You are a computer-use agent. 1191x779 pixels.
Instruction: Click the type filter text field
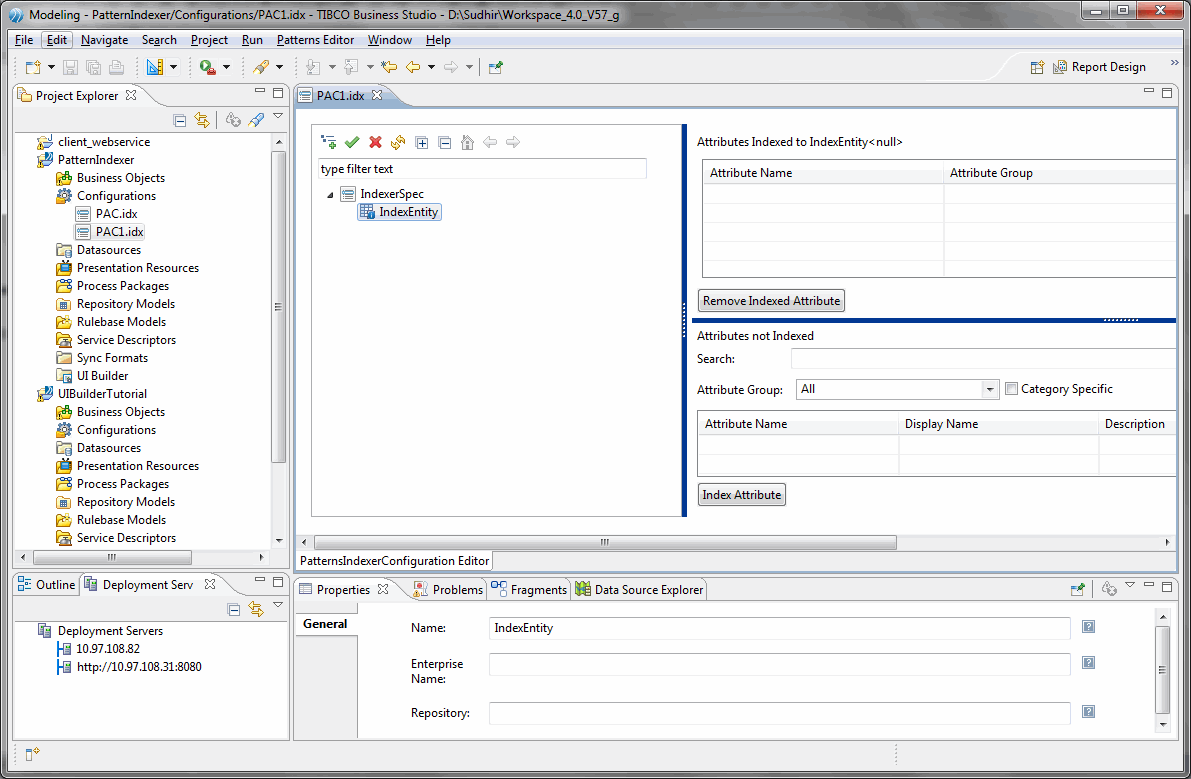(x=482, y=169)
